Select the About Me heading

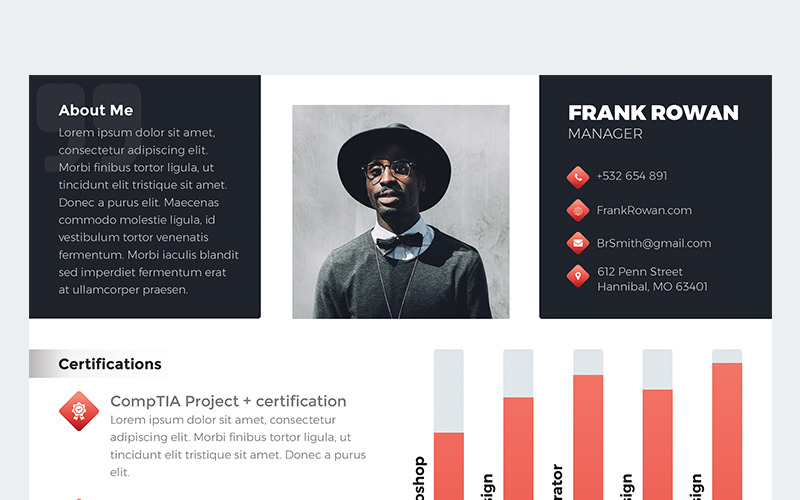[x=96, y=111]
